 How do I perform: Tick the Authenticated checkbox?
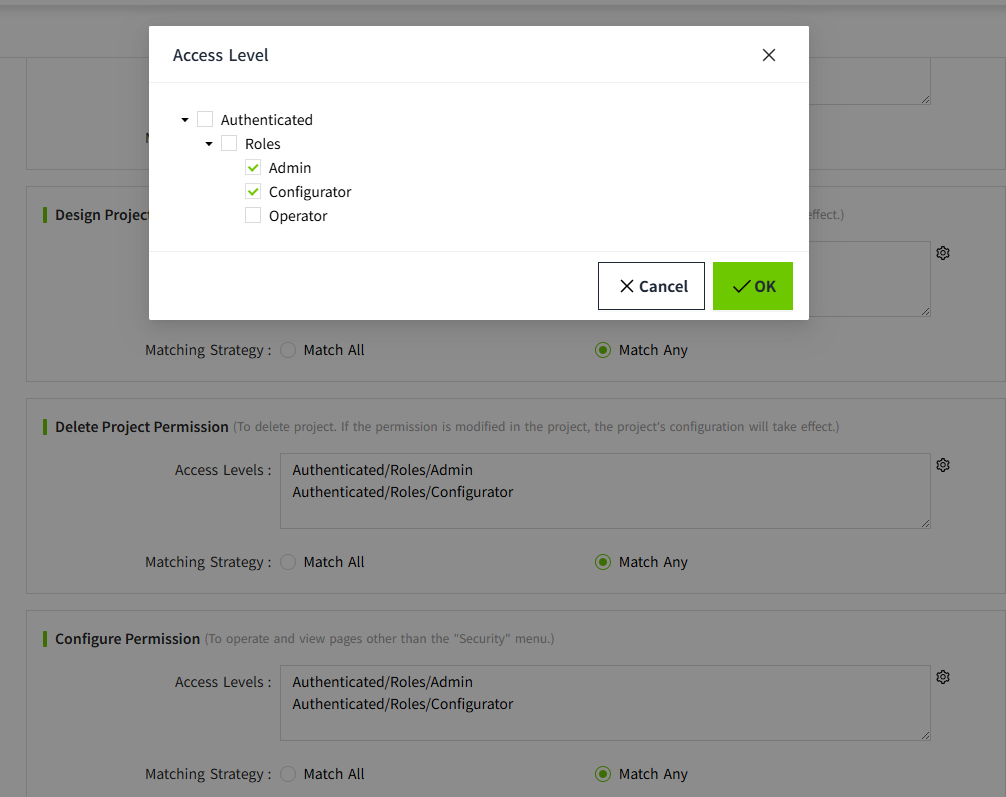(x=205, y=120)
